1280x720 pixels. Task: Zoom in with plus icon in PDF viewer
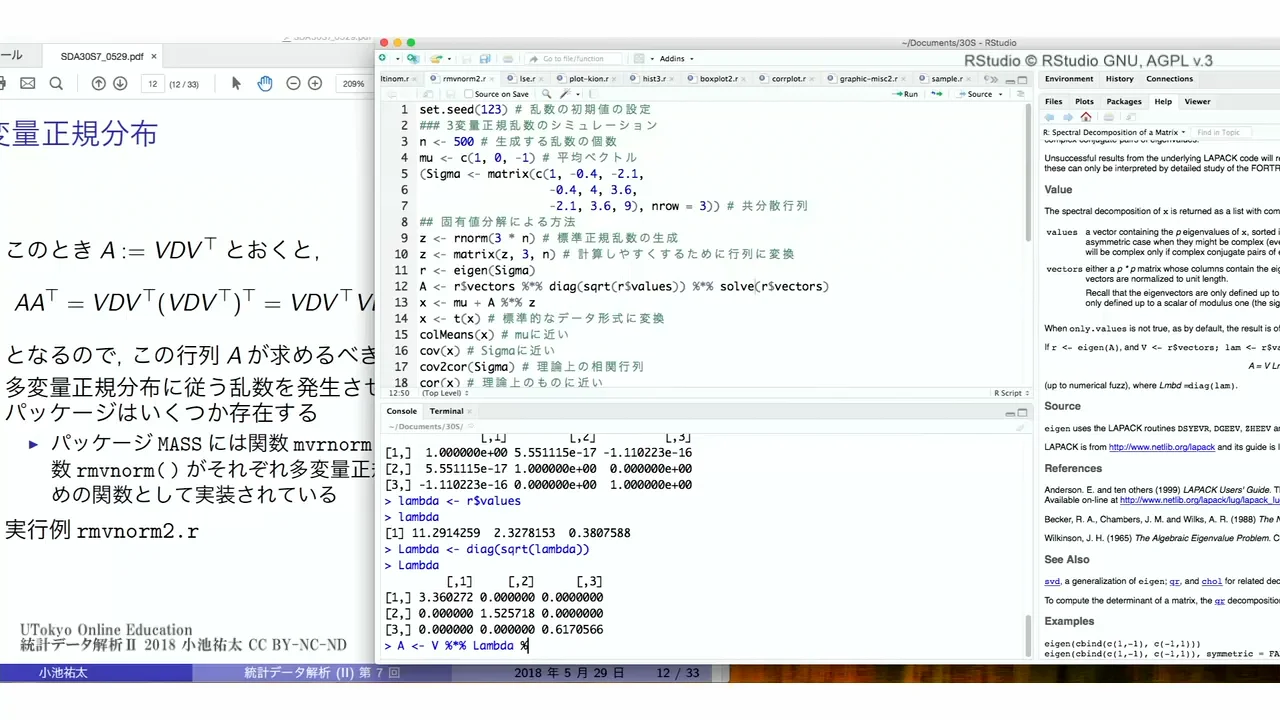point(315,83)
